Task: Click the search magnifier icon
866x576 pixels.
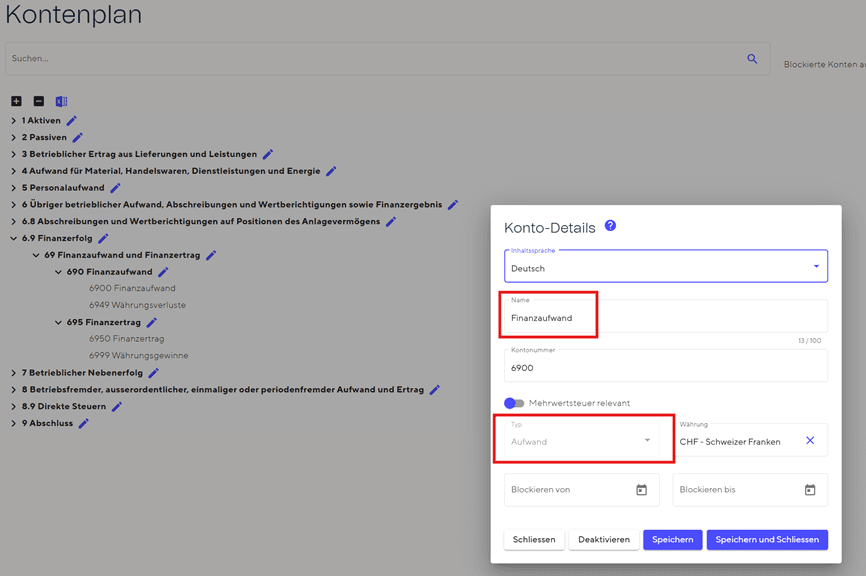Action: (752, 59)
